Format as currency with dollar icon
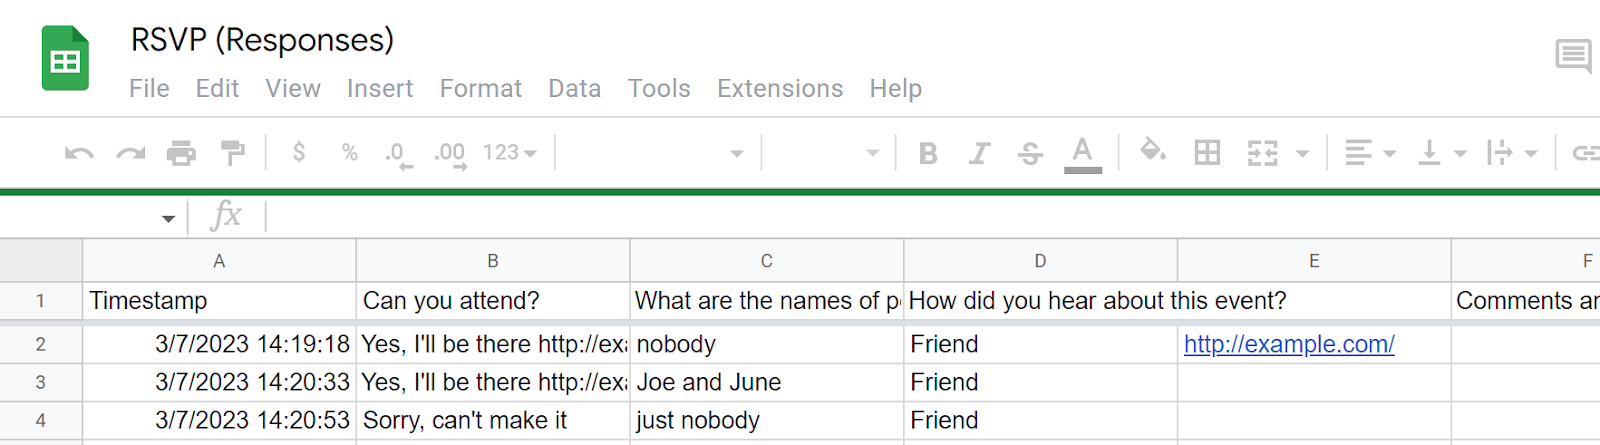The image size is (1600, 445). click(298, 152)
